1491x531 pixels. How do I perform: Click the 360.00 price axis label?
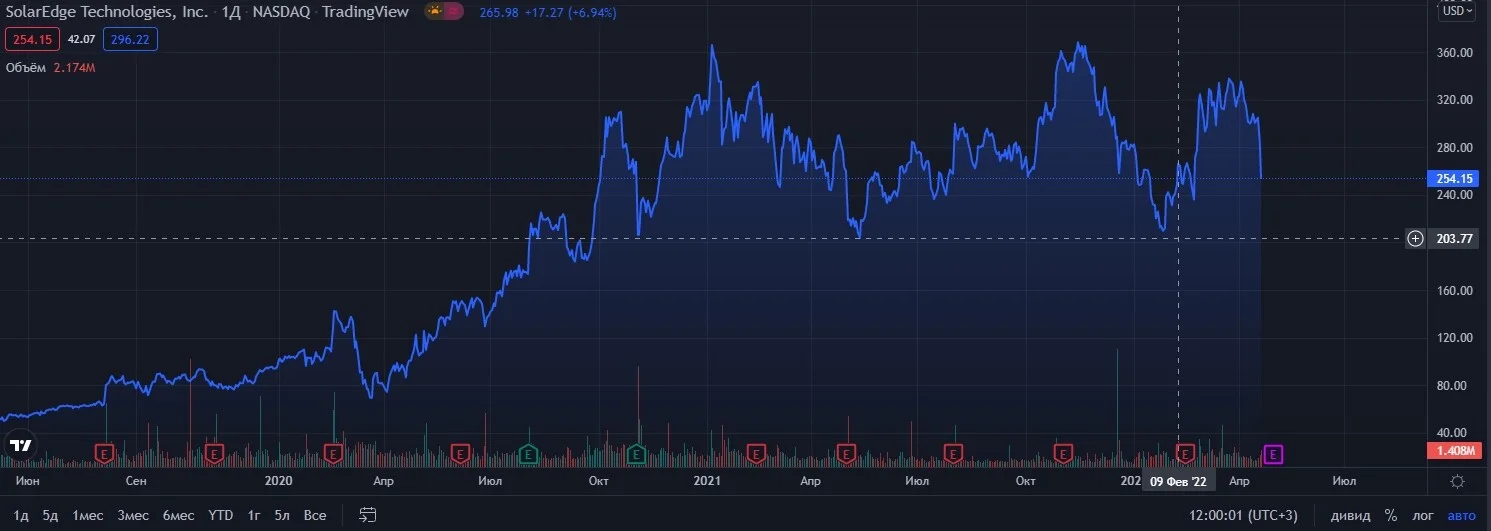click(x=1452, y=52)
